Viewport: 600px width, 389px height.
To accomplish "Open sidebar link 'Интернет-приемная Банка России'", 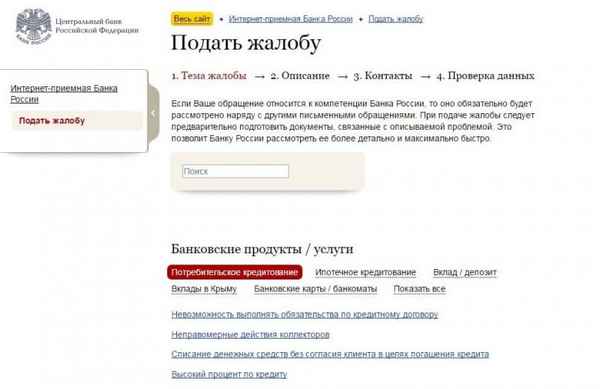I will [64, 94].
